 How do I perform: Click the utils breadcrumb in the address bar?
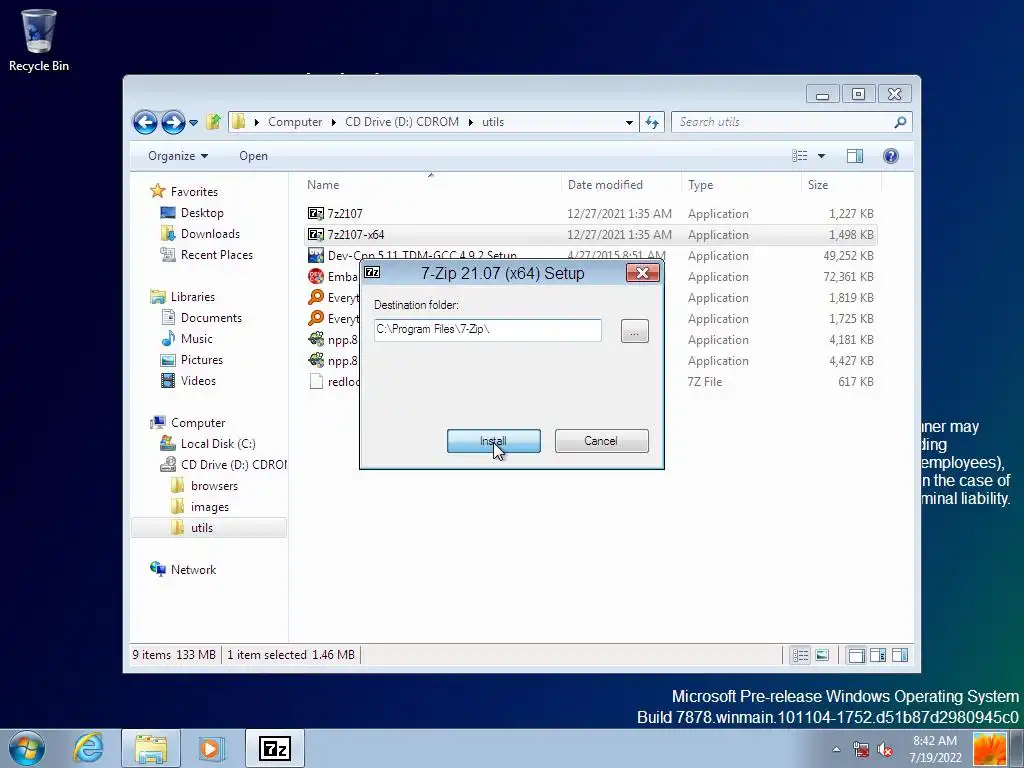coord(492,122)
